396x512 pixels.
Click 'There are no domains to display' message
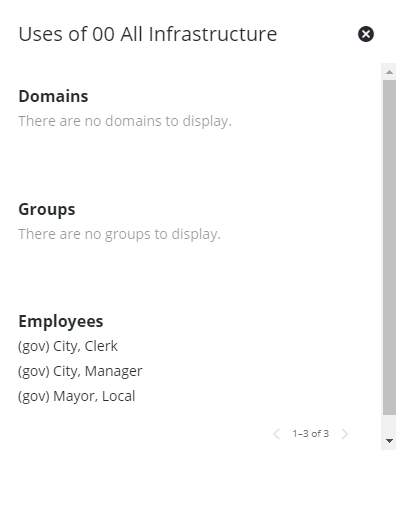(125, 121)
